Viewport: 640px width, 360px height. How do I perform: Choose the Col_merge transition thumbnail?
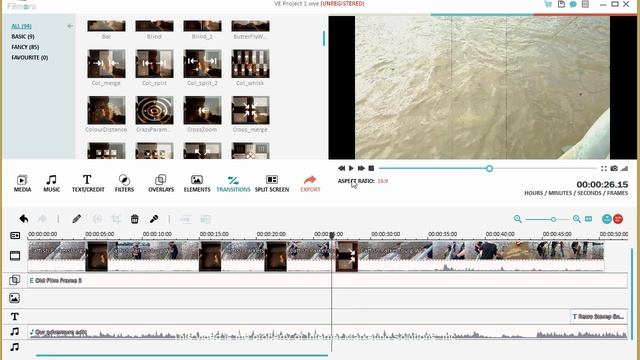[x=106, y=64]
